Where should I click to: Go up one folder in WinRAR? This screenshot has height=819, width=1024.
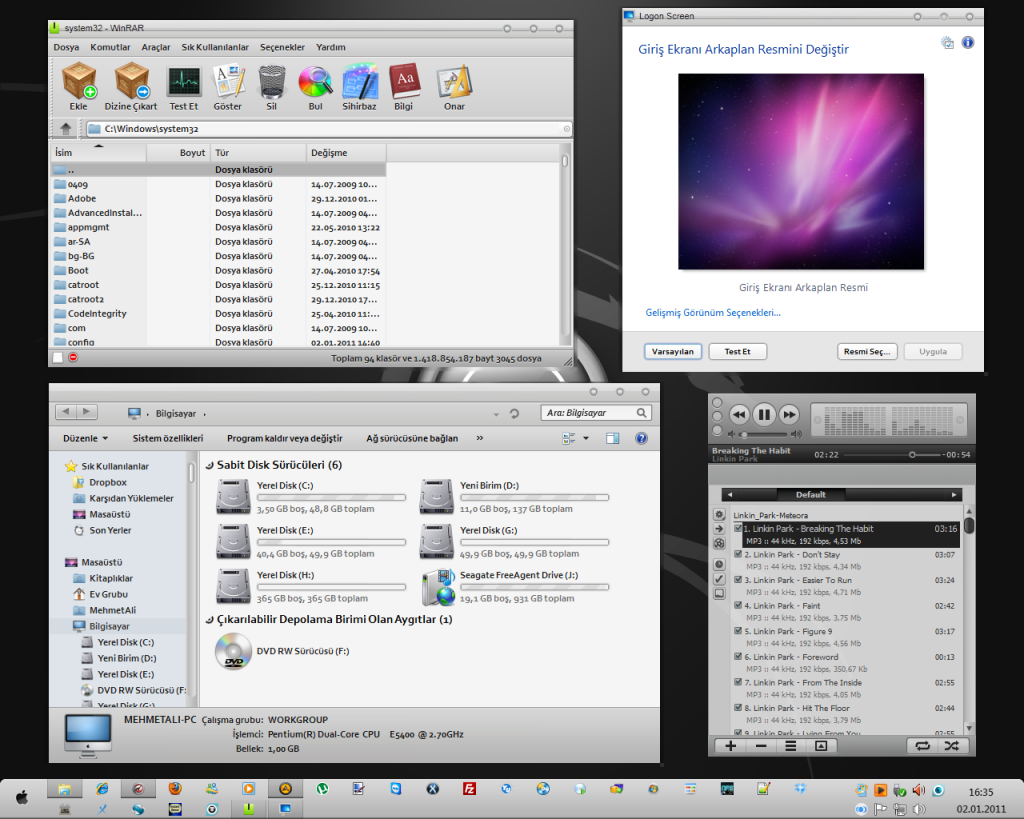click(x=65, y=129)
